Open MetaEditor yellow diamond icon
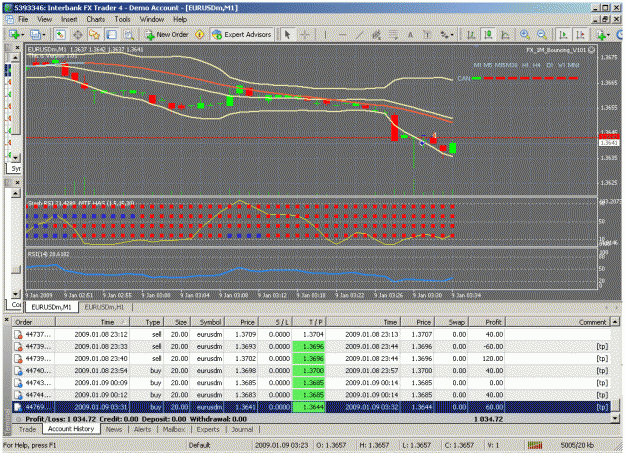 point(199,35)
